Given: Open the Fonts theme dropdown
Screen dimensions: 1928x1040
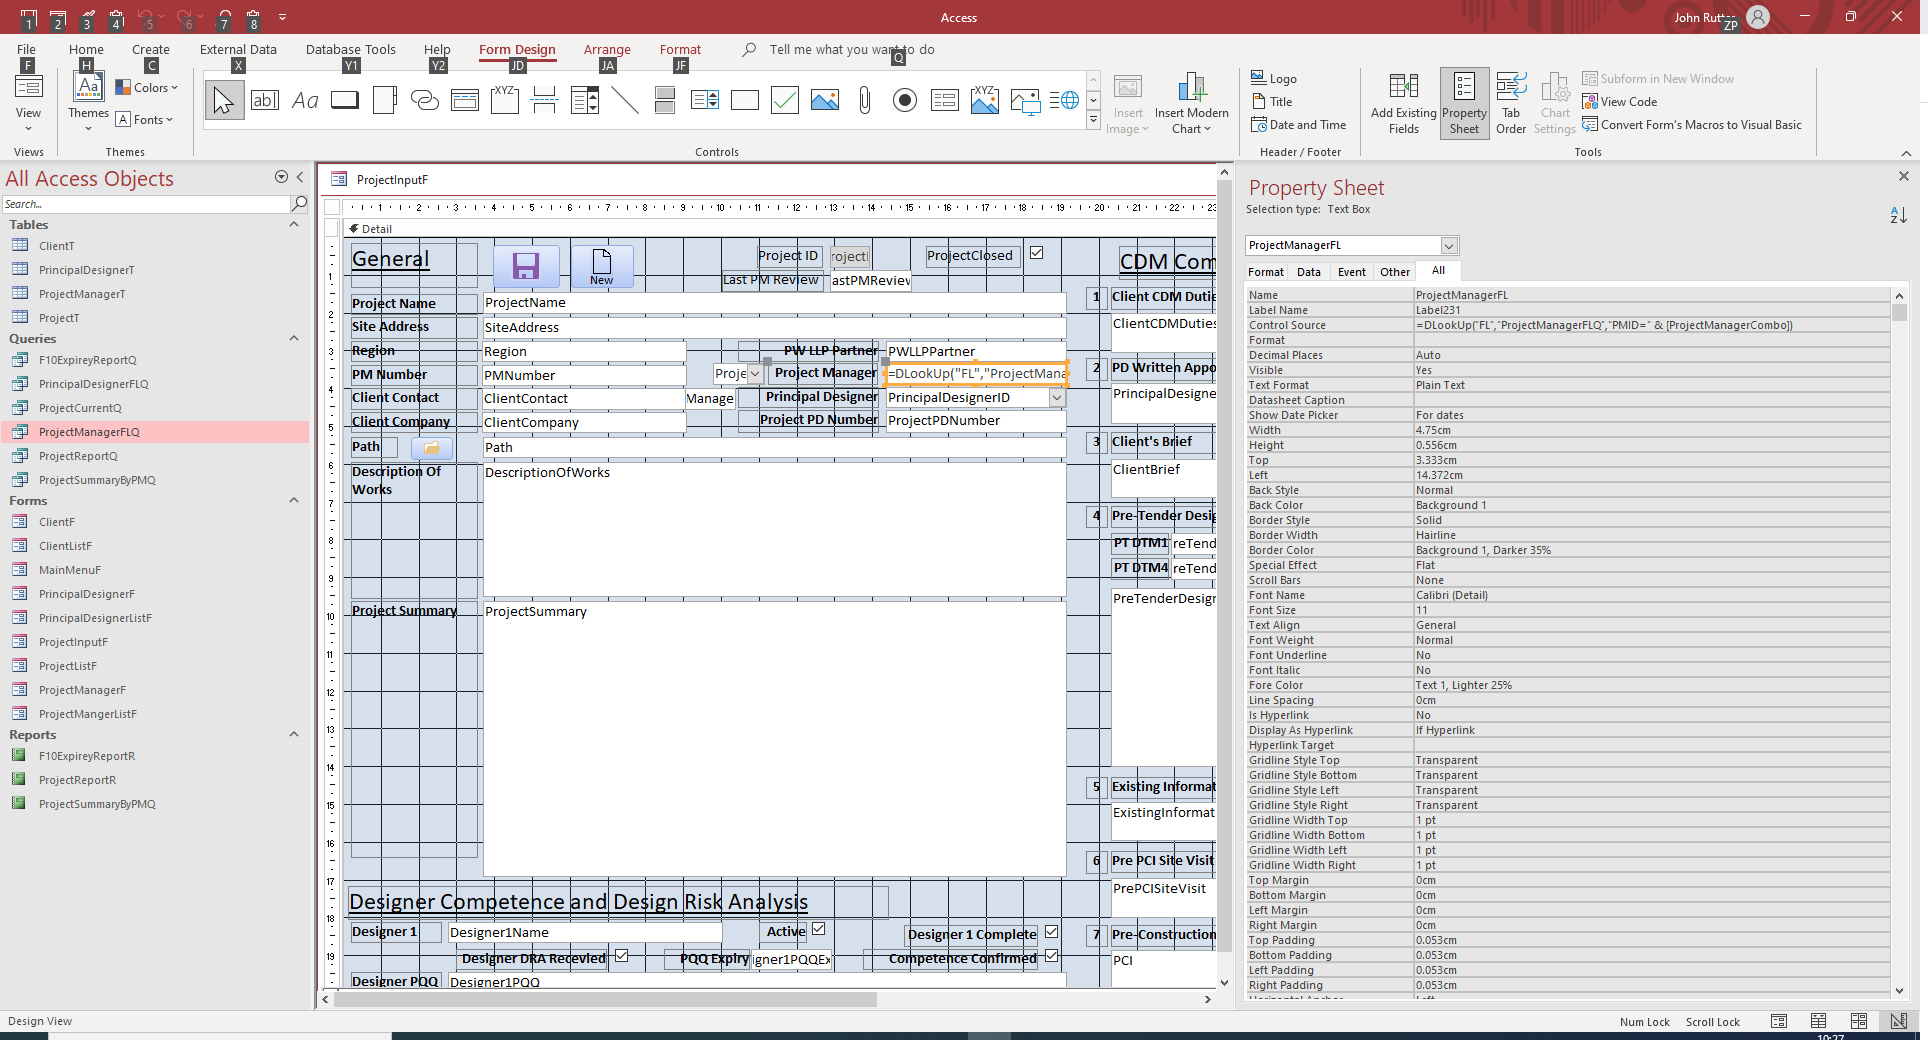Looking at the screenshot, I should click(x=145, y=120).
